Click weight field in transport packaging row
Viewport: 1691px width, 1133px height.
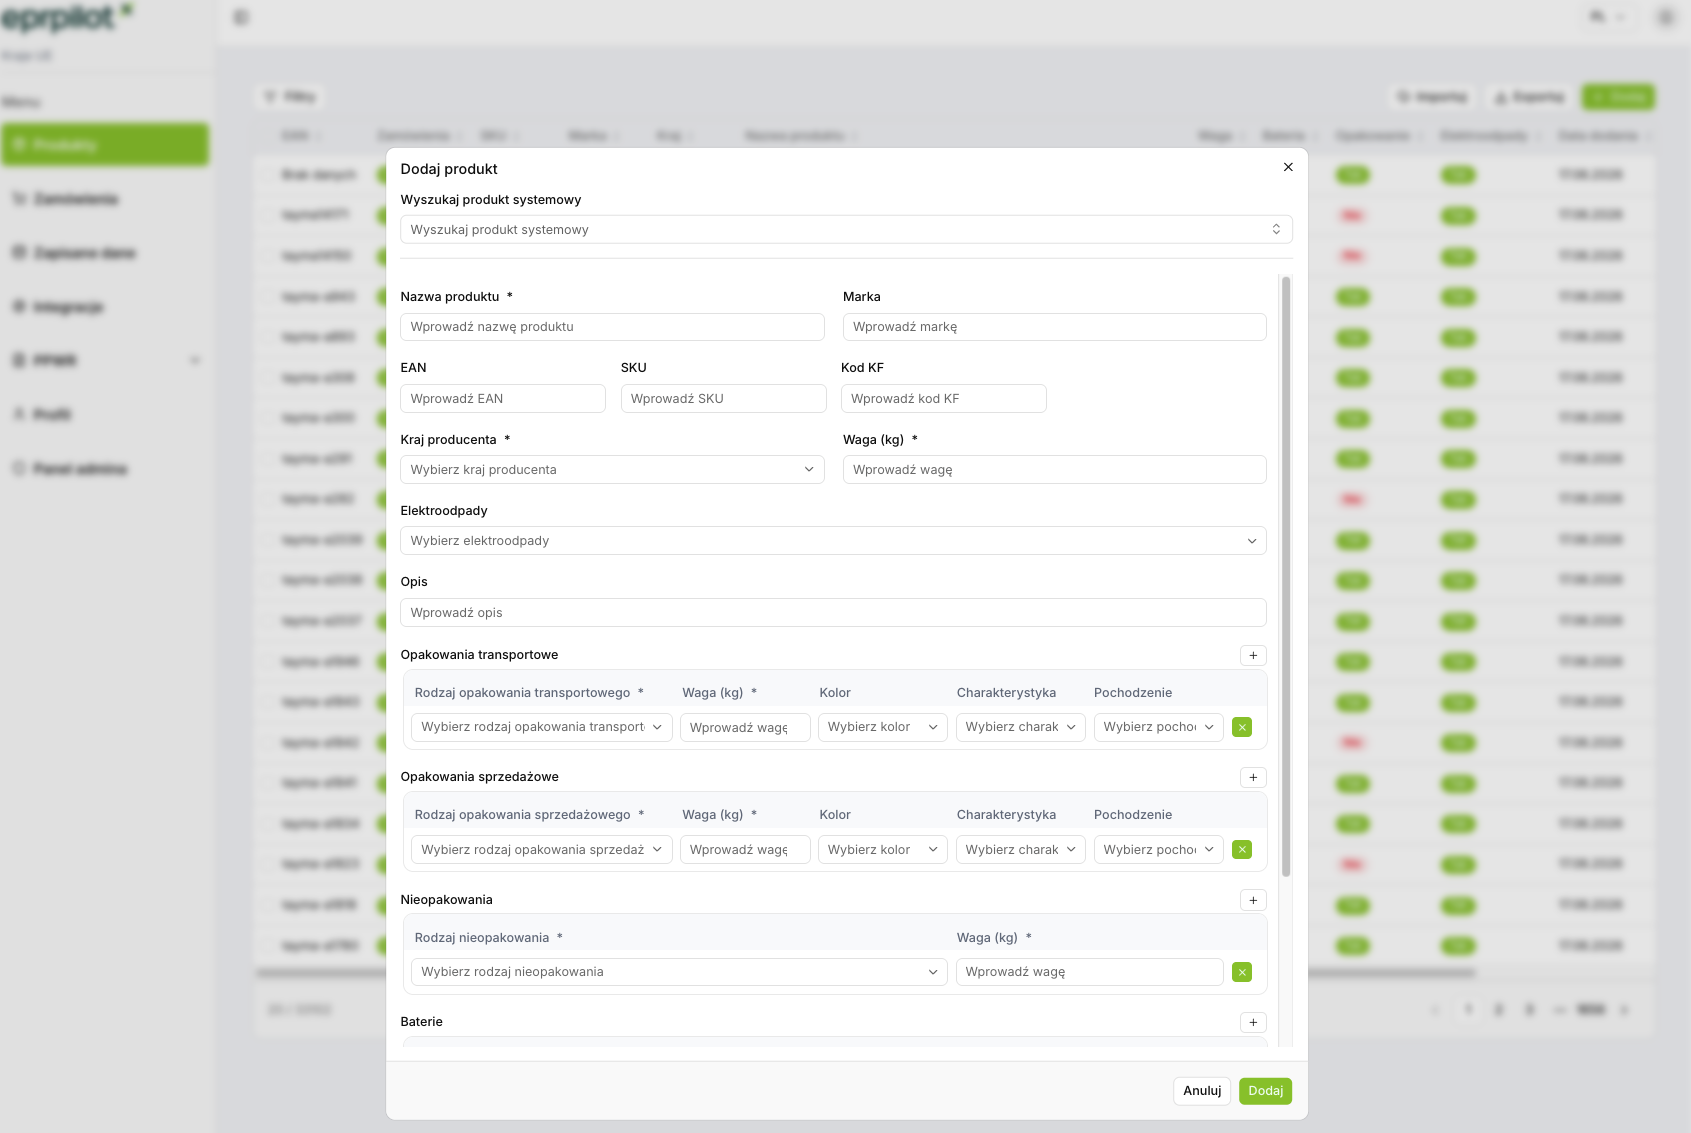point(745,727)
